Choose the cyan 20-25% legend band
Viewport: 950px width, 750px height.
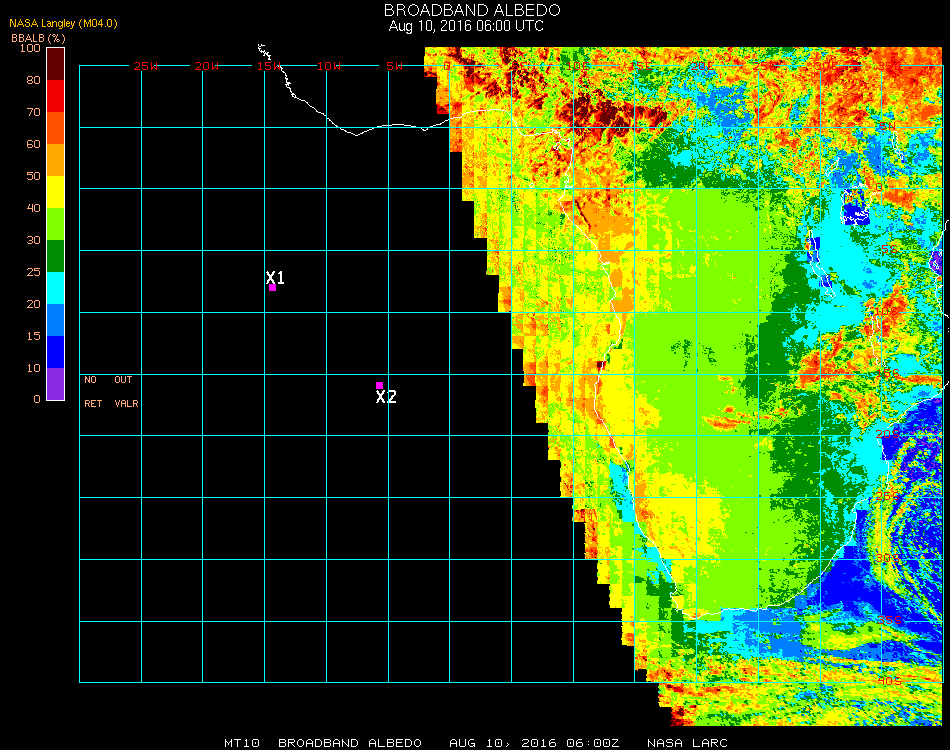click(x=55, y=287)
